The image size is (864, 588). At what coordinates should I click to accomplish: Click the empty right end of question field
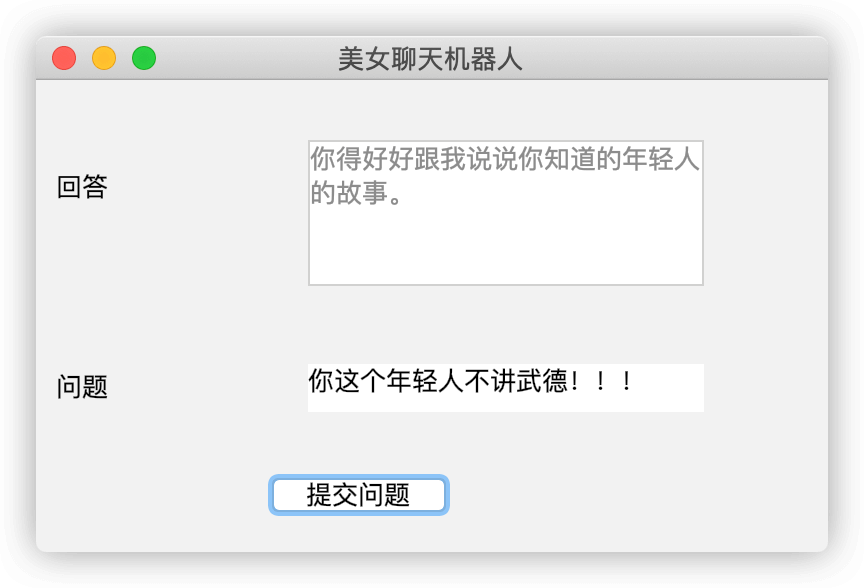pyautogui.click(x=669, y=387)
